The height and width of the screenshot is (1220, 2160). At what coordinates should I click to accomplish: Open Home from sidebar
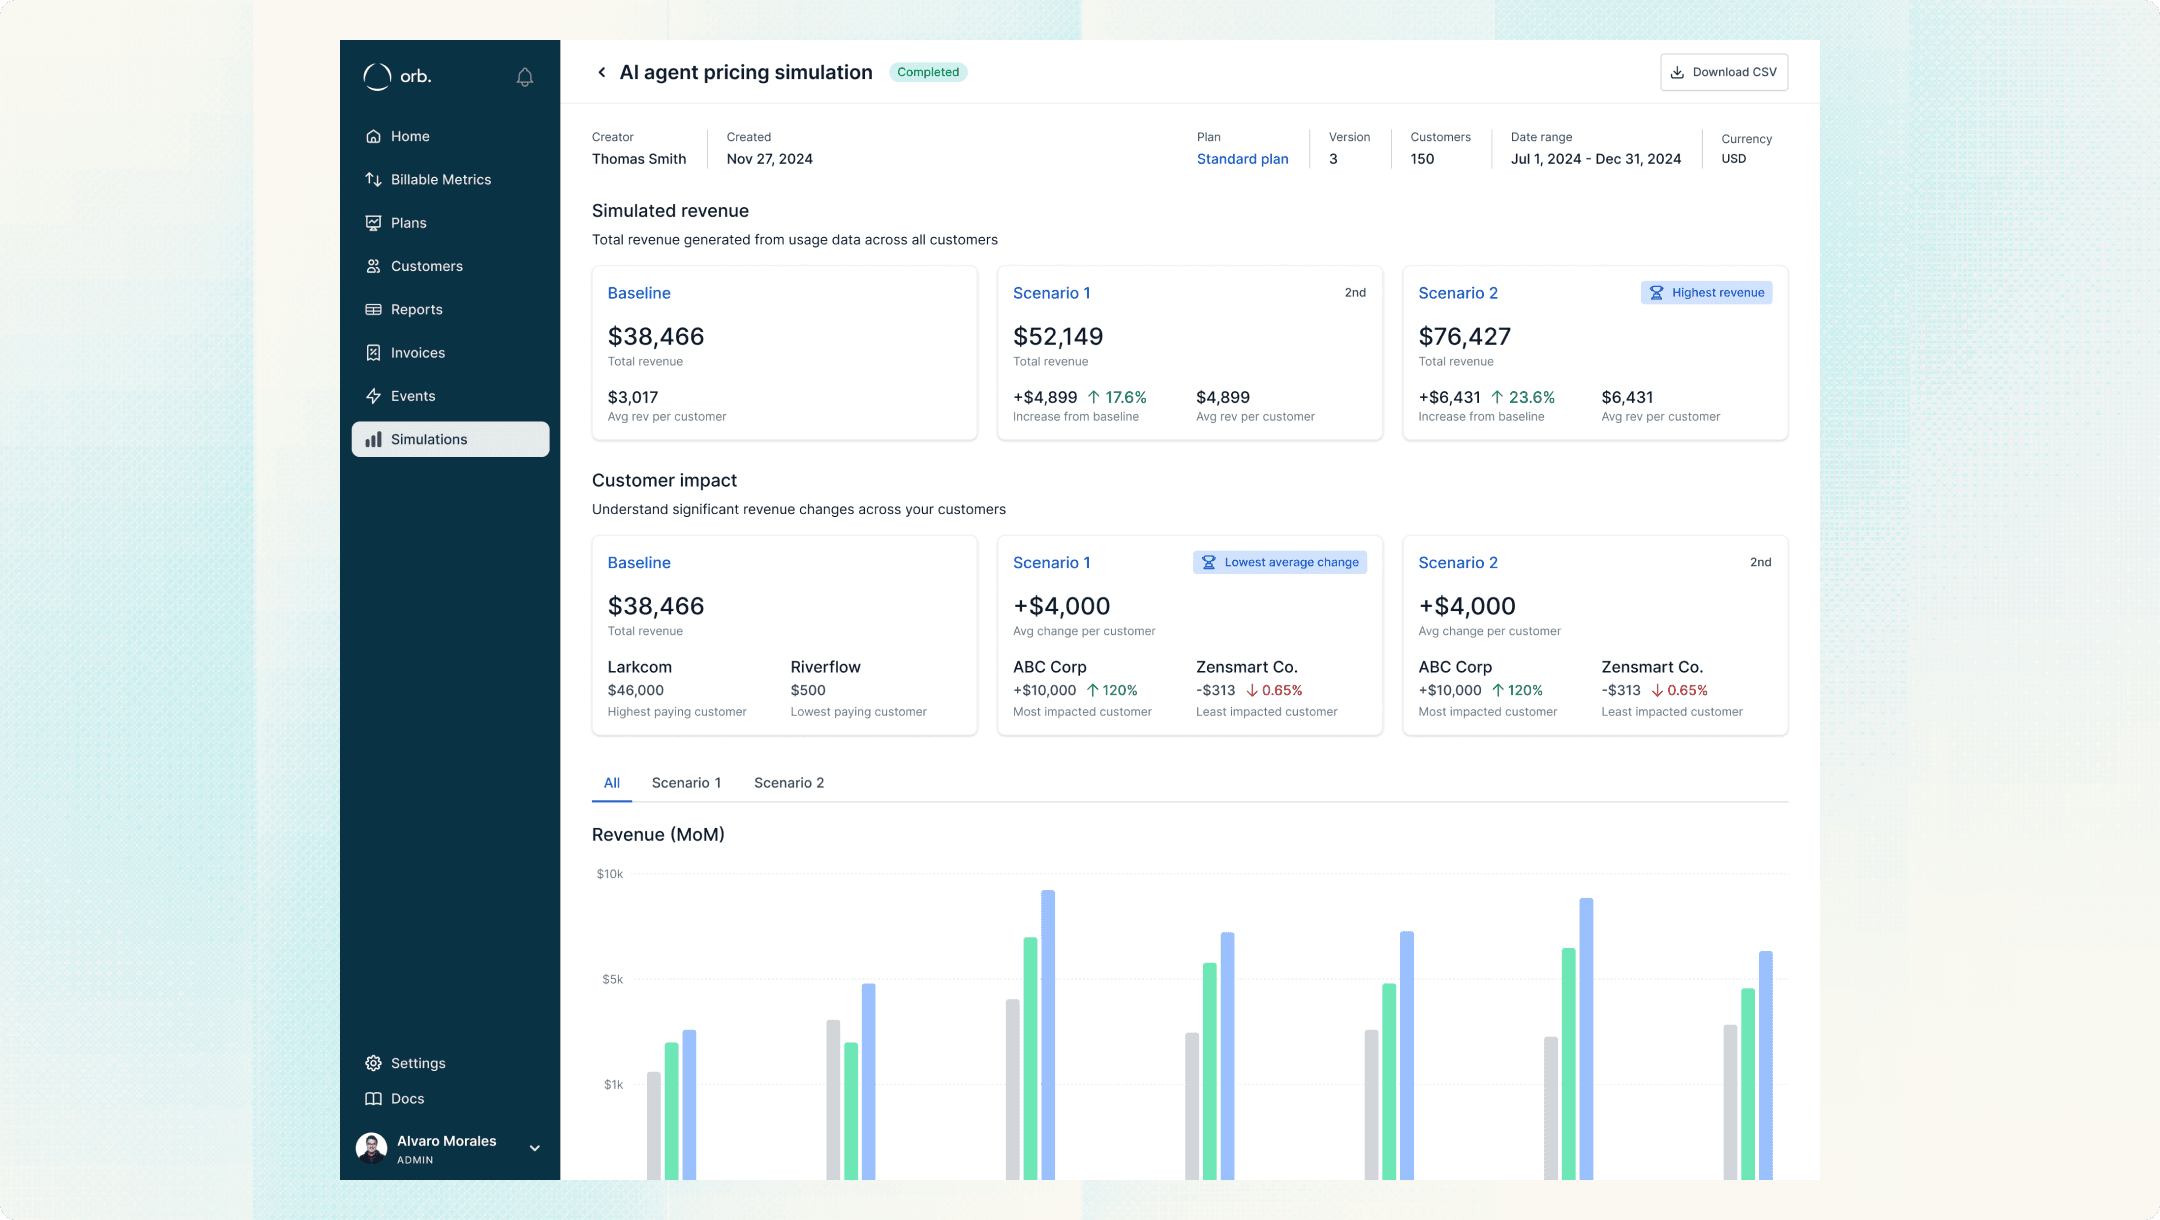click(x=409, y=136)
